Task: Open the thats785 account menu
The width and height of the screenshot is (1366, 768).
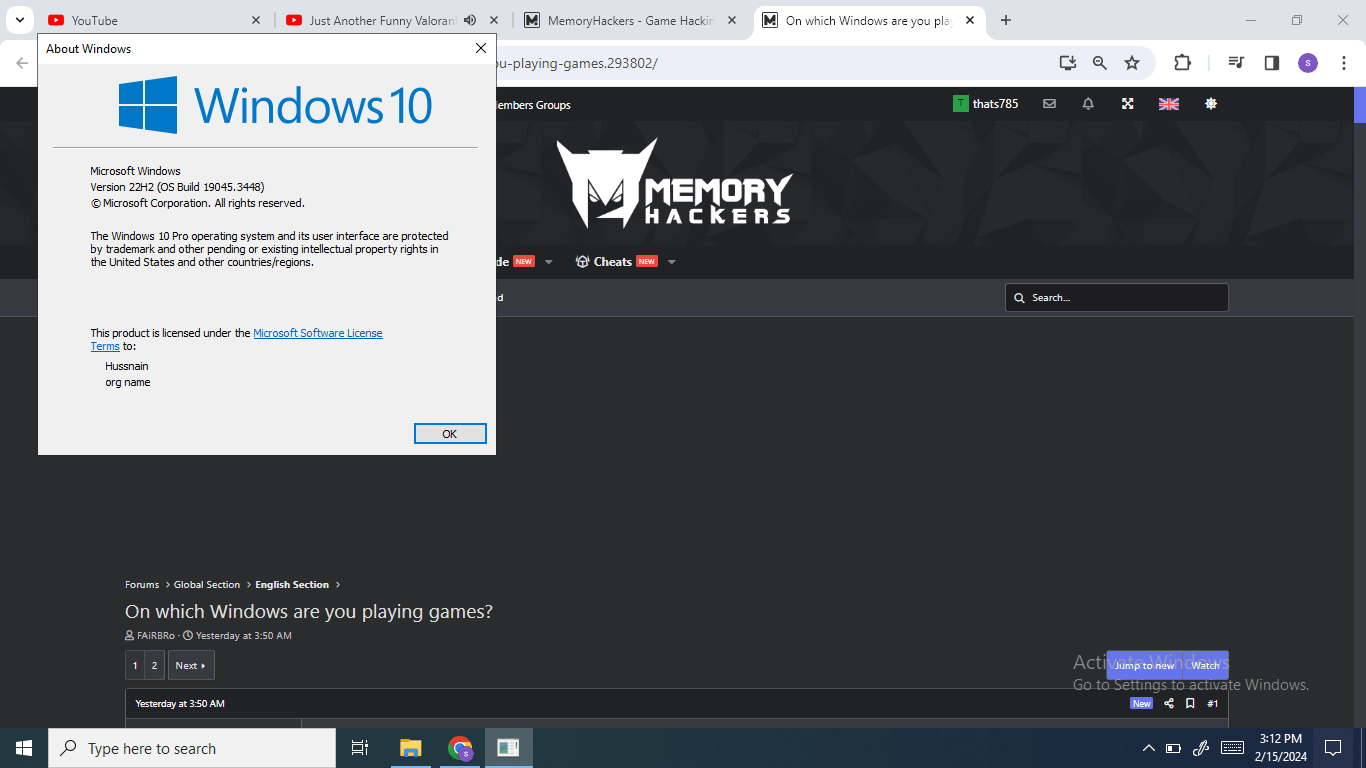Action: pos(986,104)
